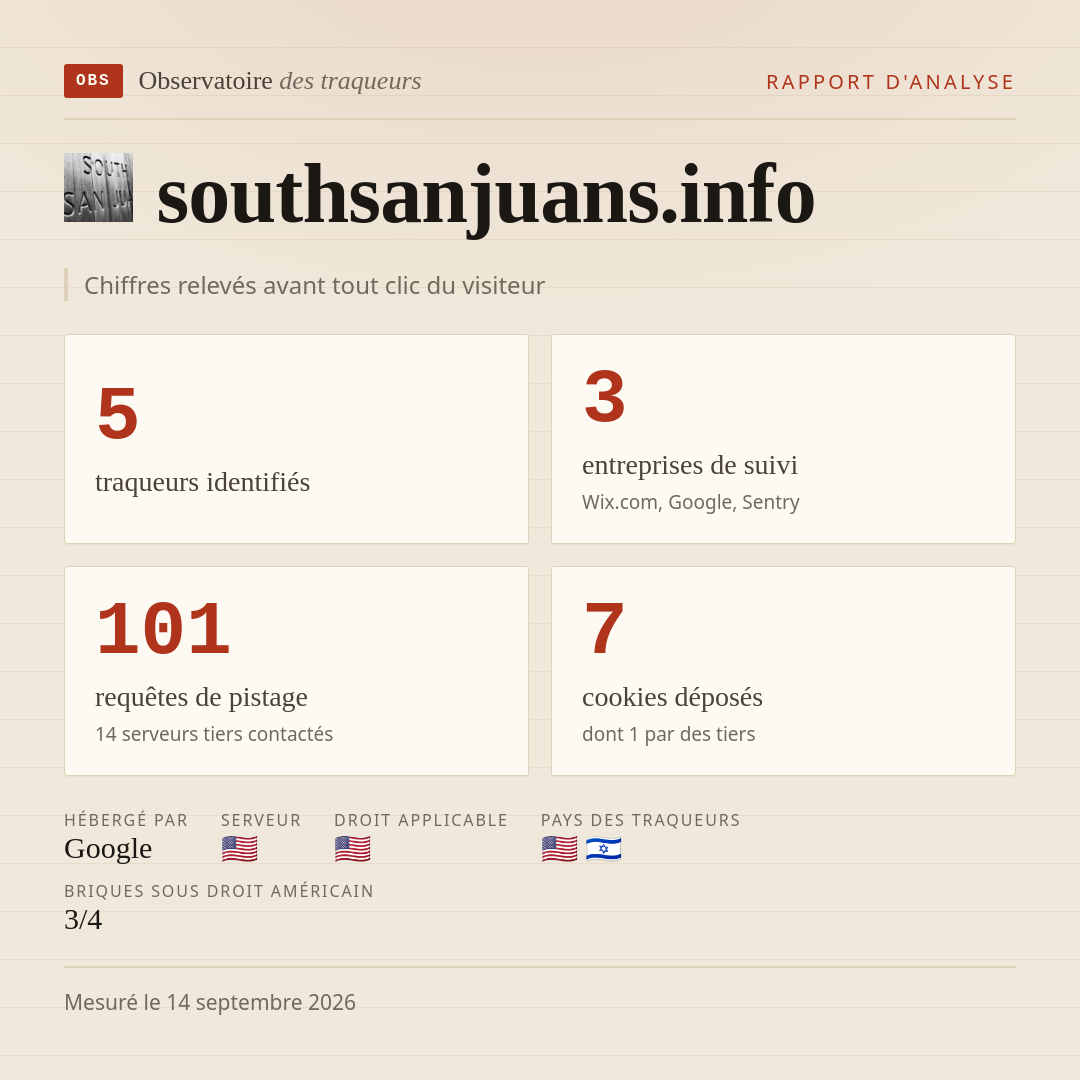Click the requêtes de pistage label
This screenshot has height=1080, width=1080.
201,697
